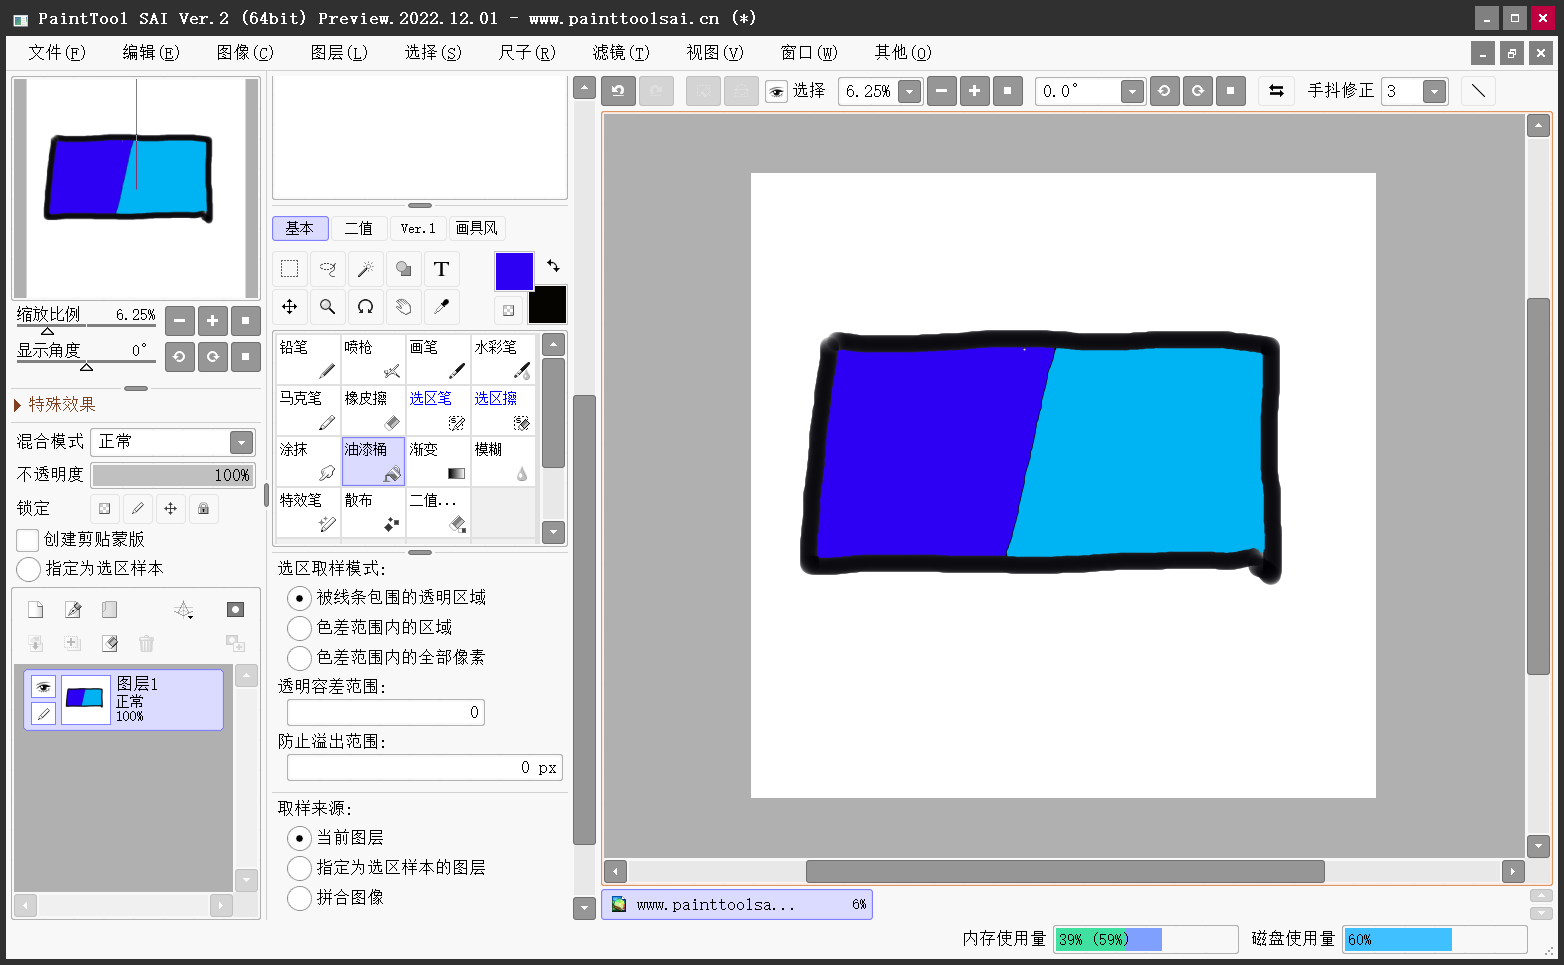Select the hand pan tool
Image resolution: width=1564 pixels, height=965 pixels.
coord(403,307)
